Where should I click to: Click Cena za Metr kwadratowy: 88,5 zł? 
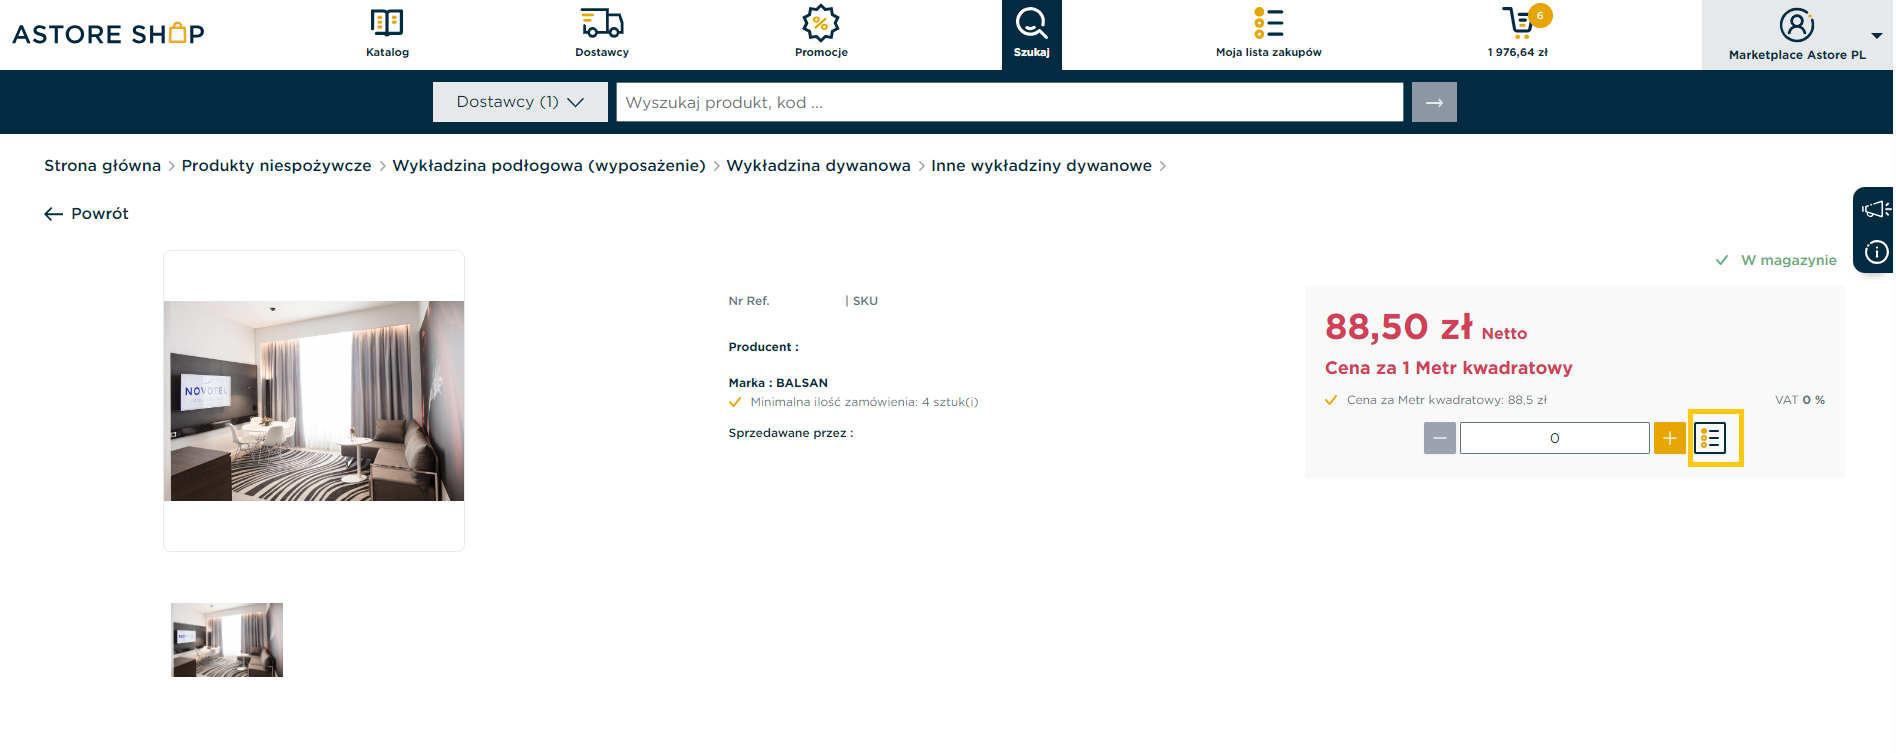[1446, 400]
